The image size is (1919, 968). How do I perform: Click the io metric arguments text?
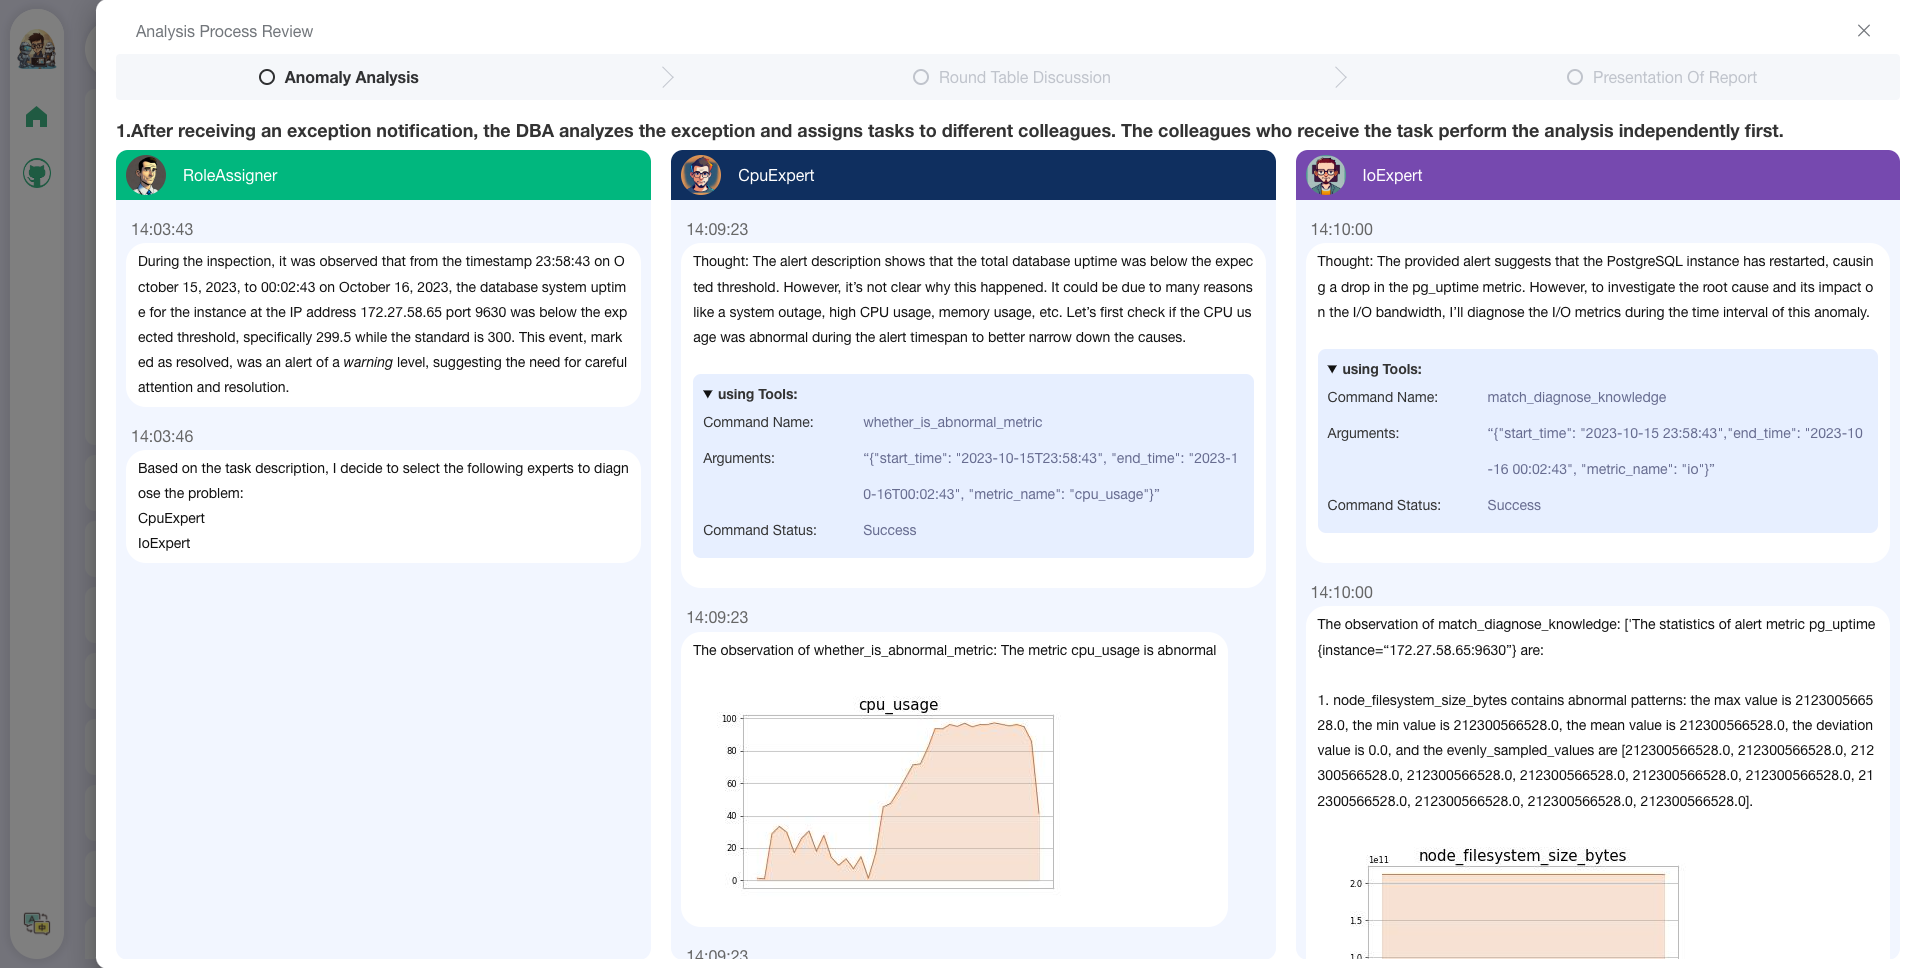(x=1674, y=451)
